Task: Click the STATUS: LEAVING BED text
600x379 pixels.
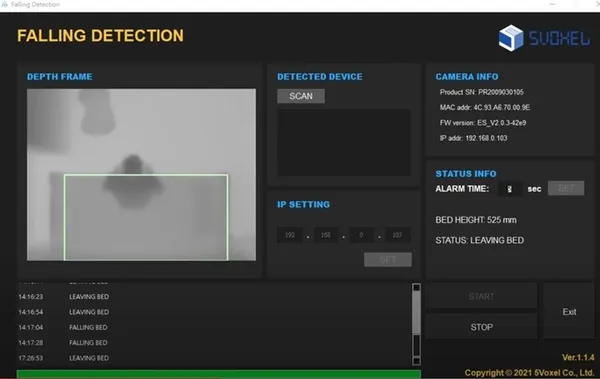Action: 479,240
